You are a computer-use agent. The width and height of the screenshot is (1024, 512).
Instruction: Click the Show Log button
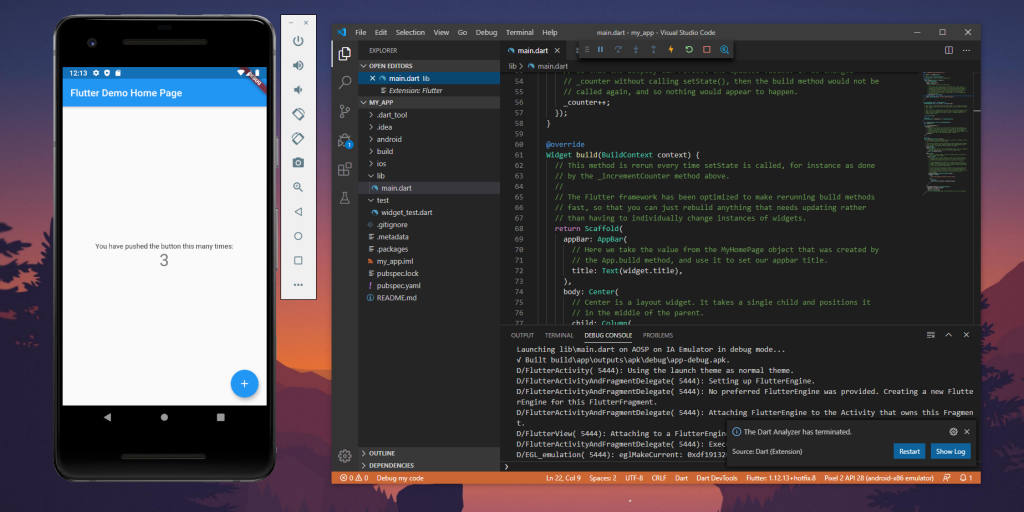coord(950,451)
